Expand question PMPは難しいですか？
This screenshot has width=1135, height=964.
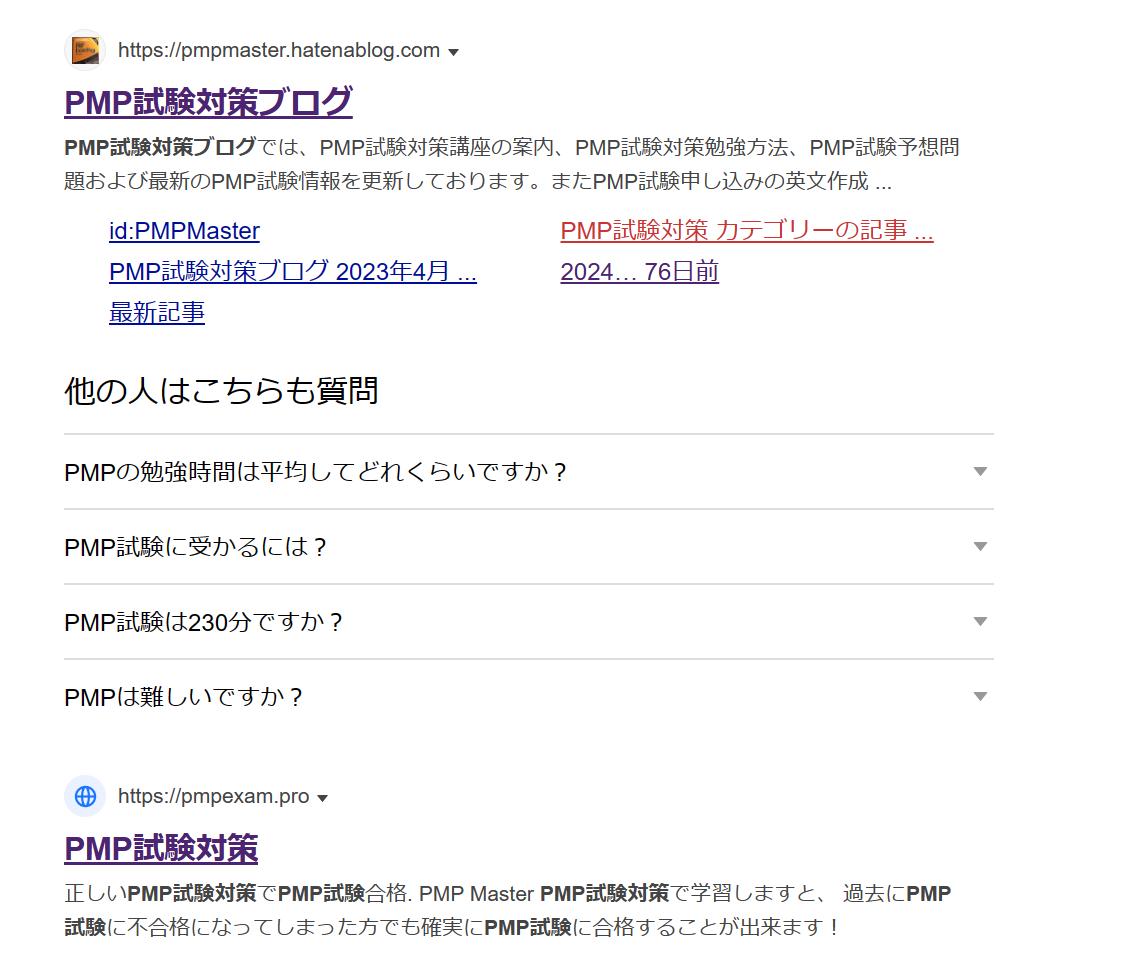point(184,697)
